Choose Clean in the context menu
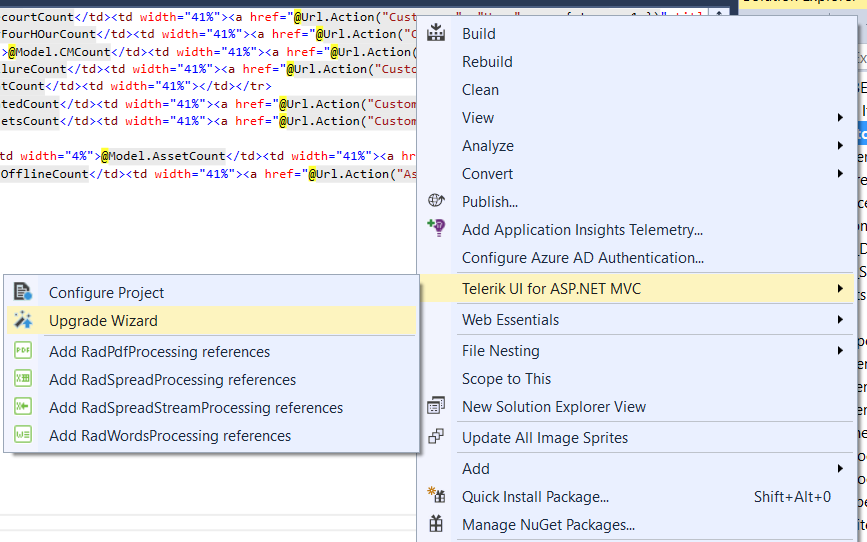The height and width of the screenshot is (542, 867). tap(480, 89)
